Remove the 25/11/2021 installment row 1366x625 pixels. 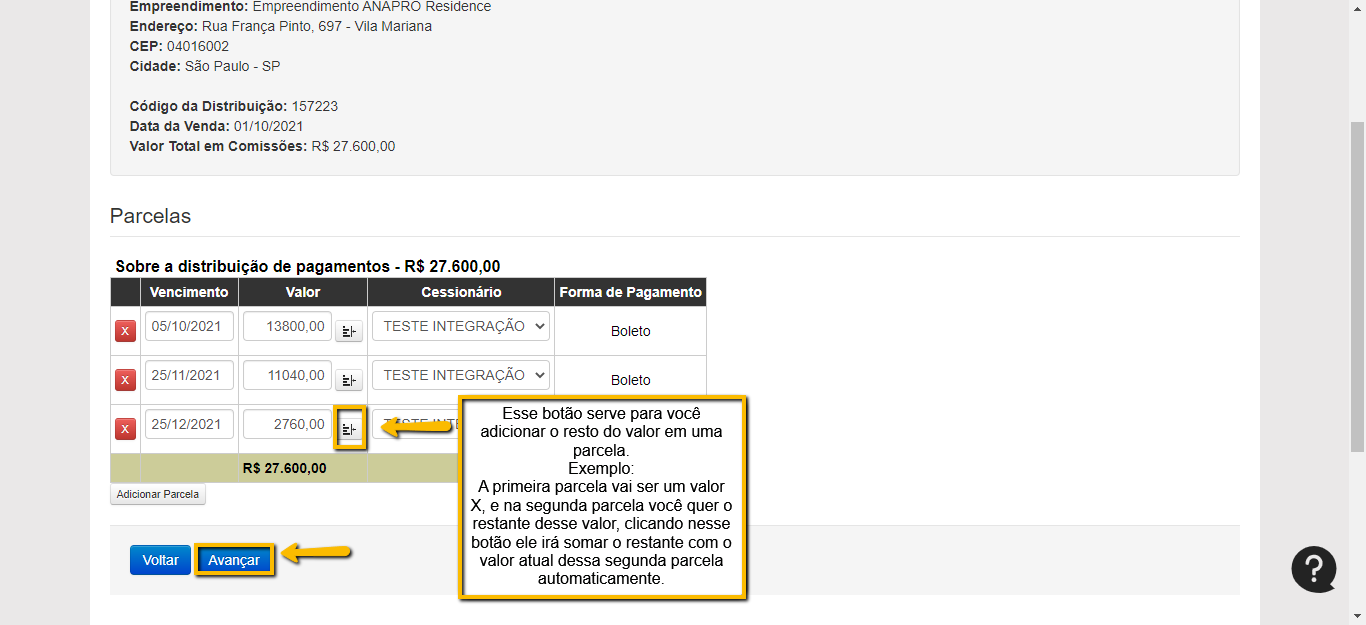tap(125, 380)
